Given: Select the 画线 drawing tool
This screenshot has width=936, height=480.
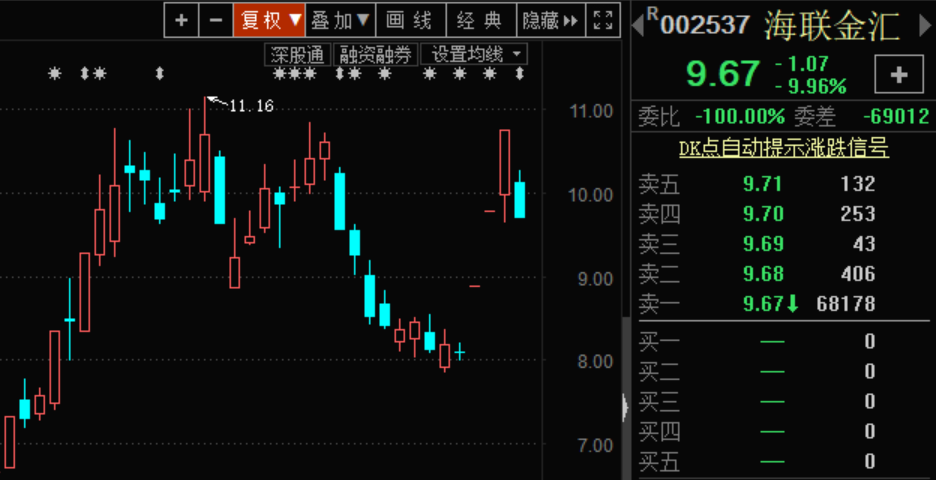Looking at the screenshot, I should 411,20.
